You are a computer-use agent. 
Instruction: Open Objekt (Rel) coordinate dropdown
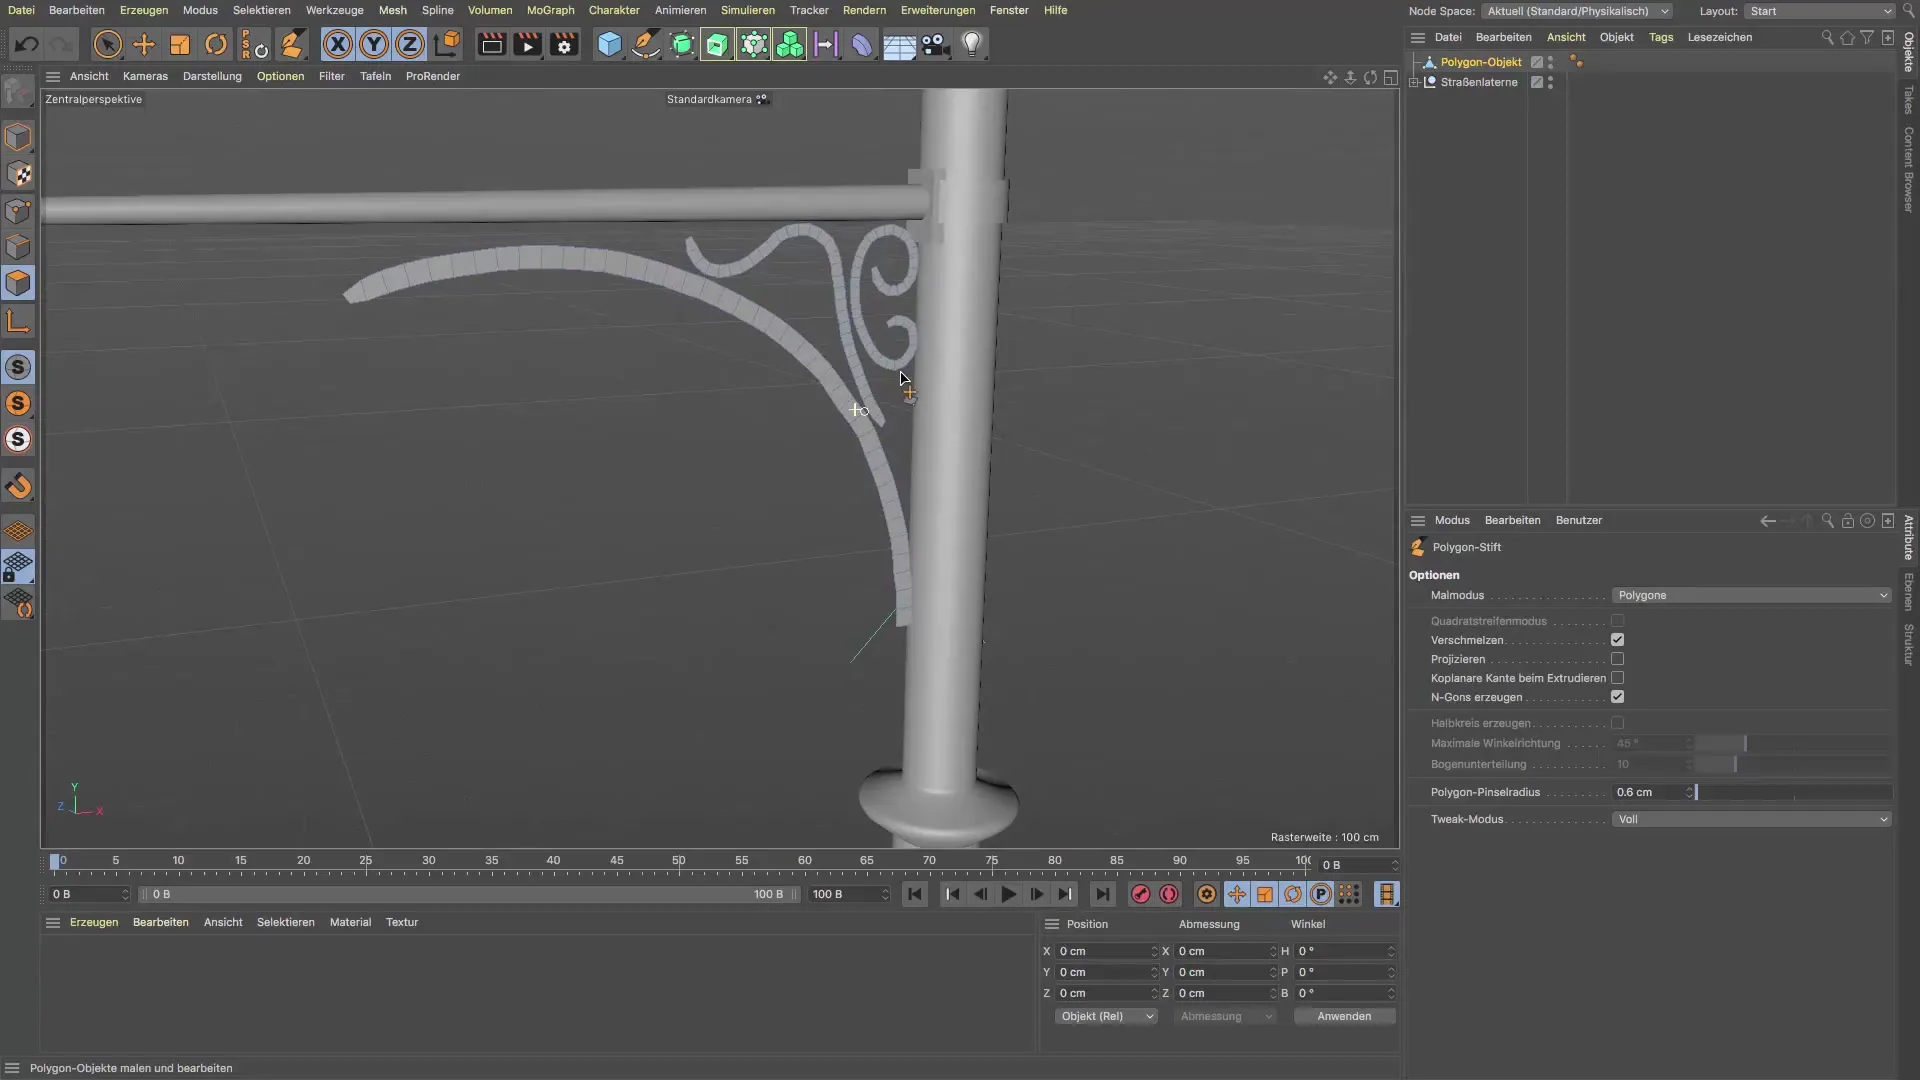1105,1016
